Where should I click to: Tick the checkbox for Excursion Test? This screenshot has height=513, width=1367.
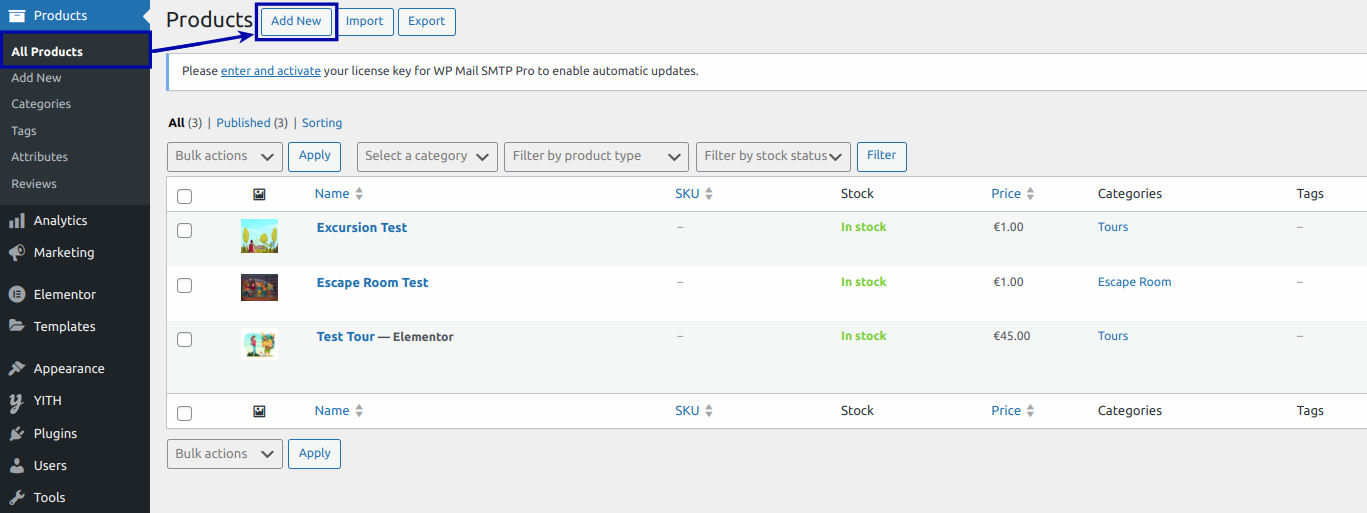[x=184, y=230]
